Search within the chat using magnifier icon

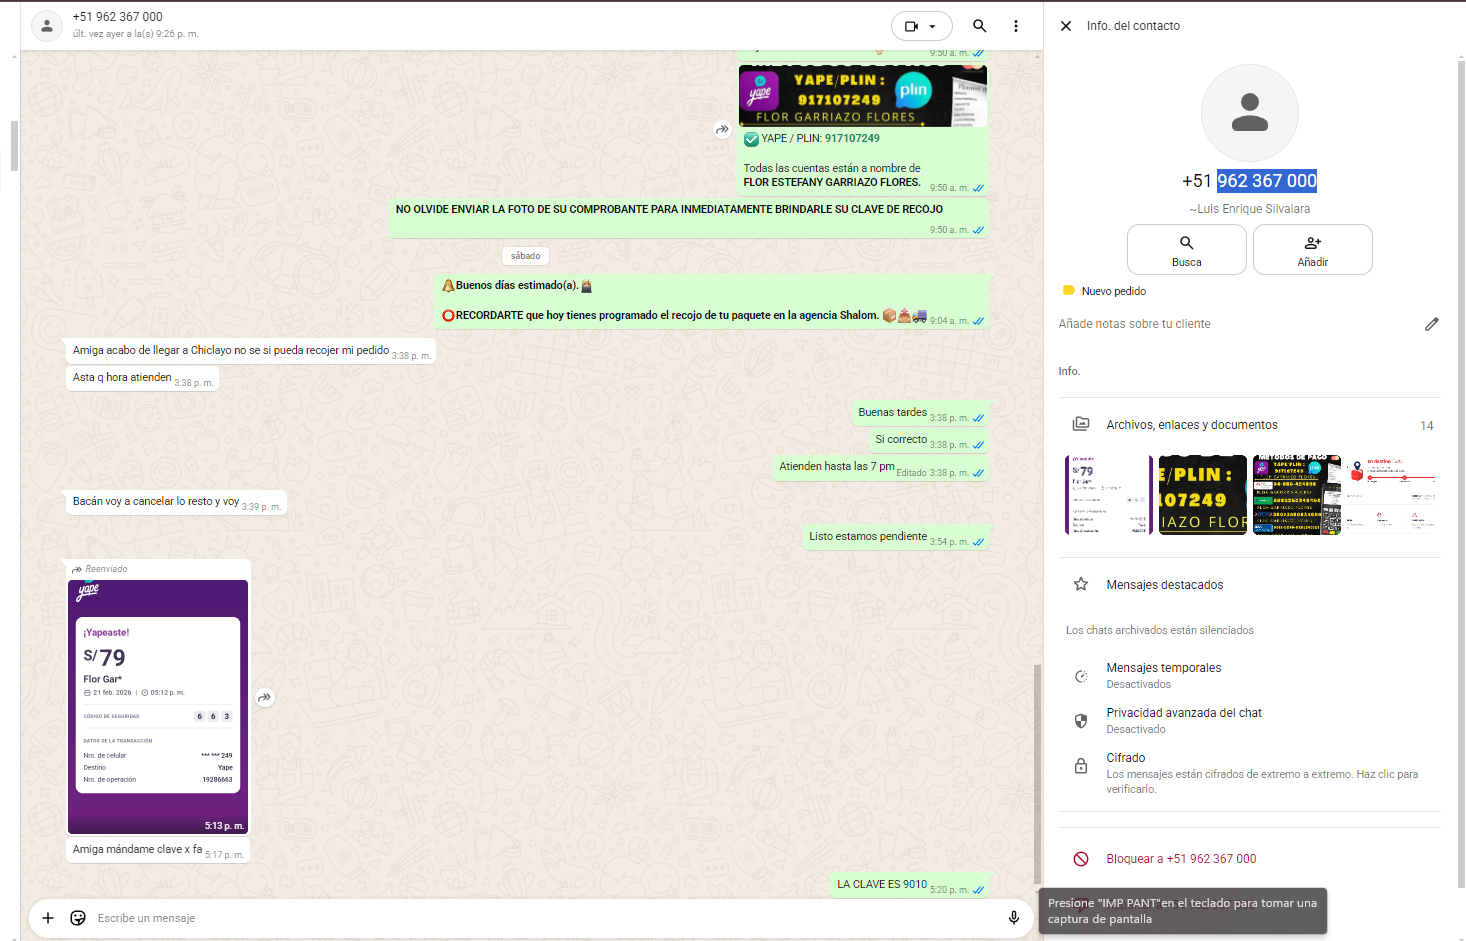tap(980, 27)
